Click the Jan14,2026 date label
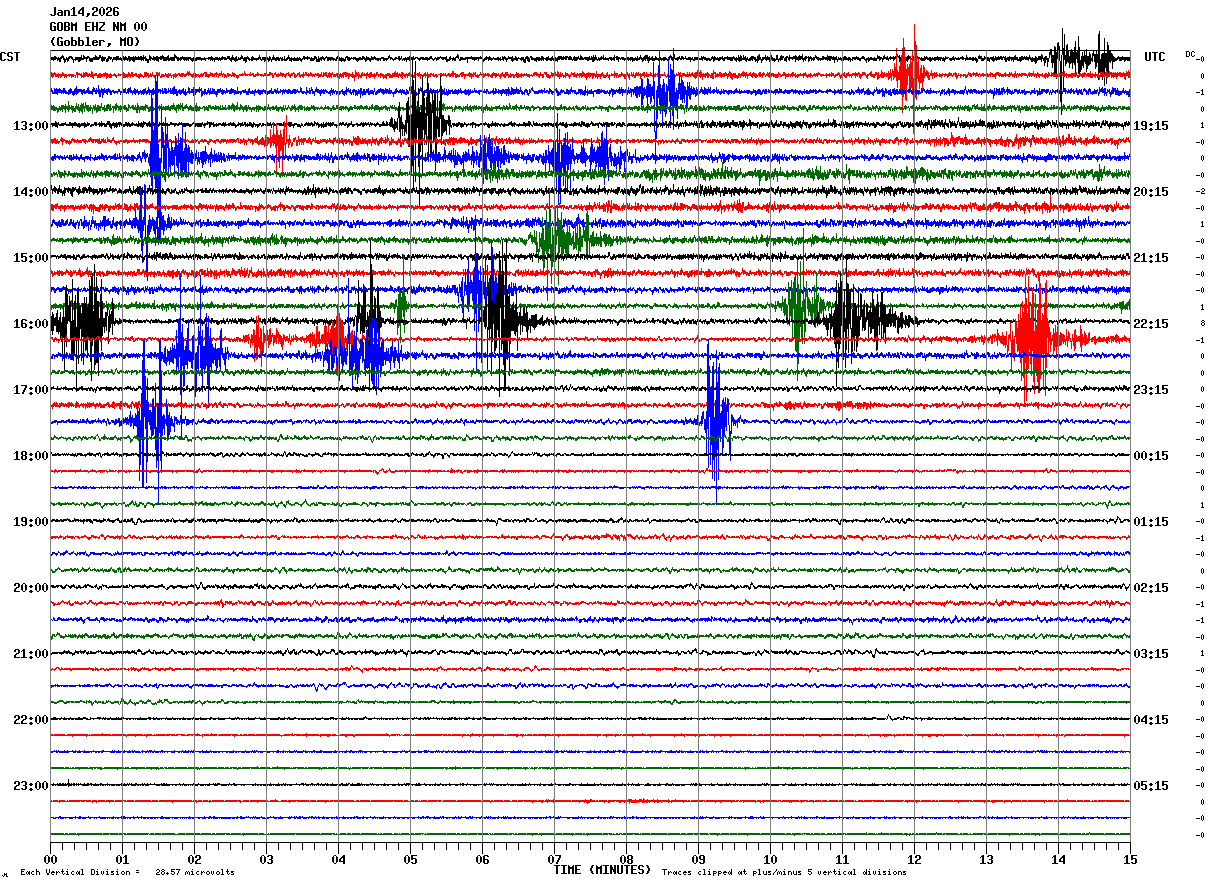This screenshot has width=1210, height=886. pos(84,12)
